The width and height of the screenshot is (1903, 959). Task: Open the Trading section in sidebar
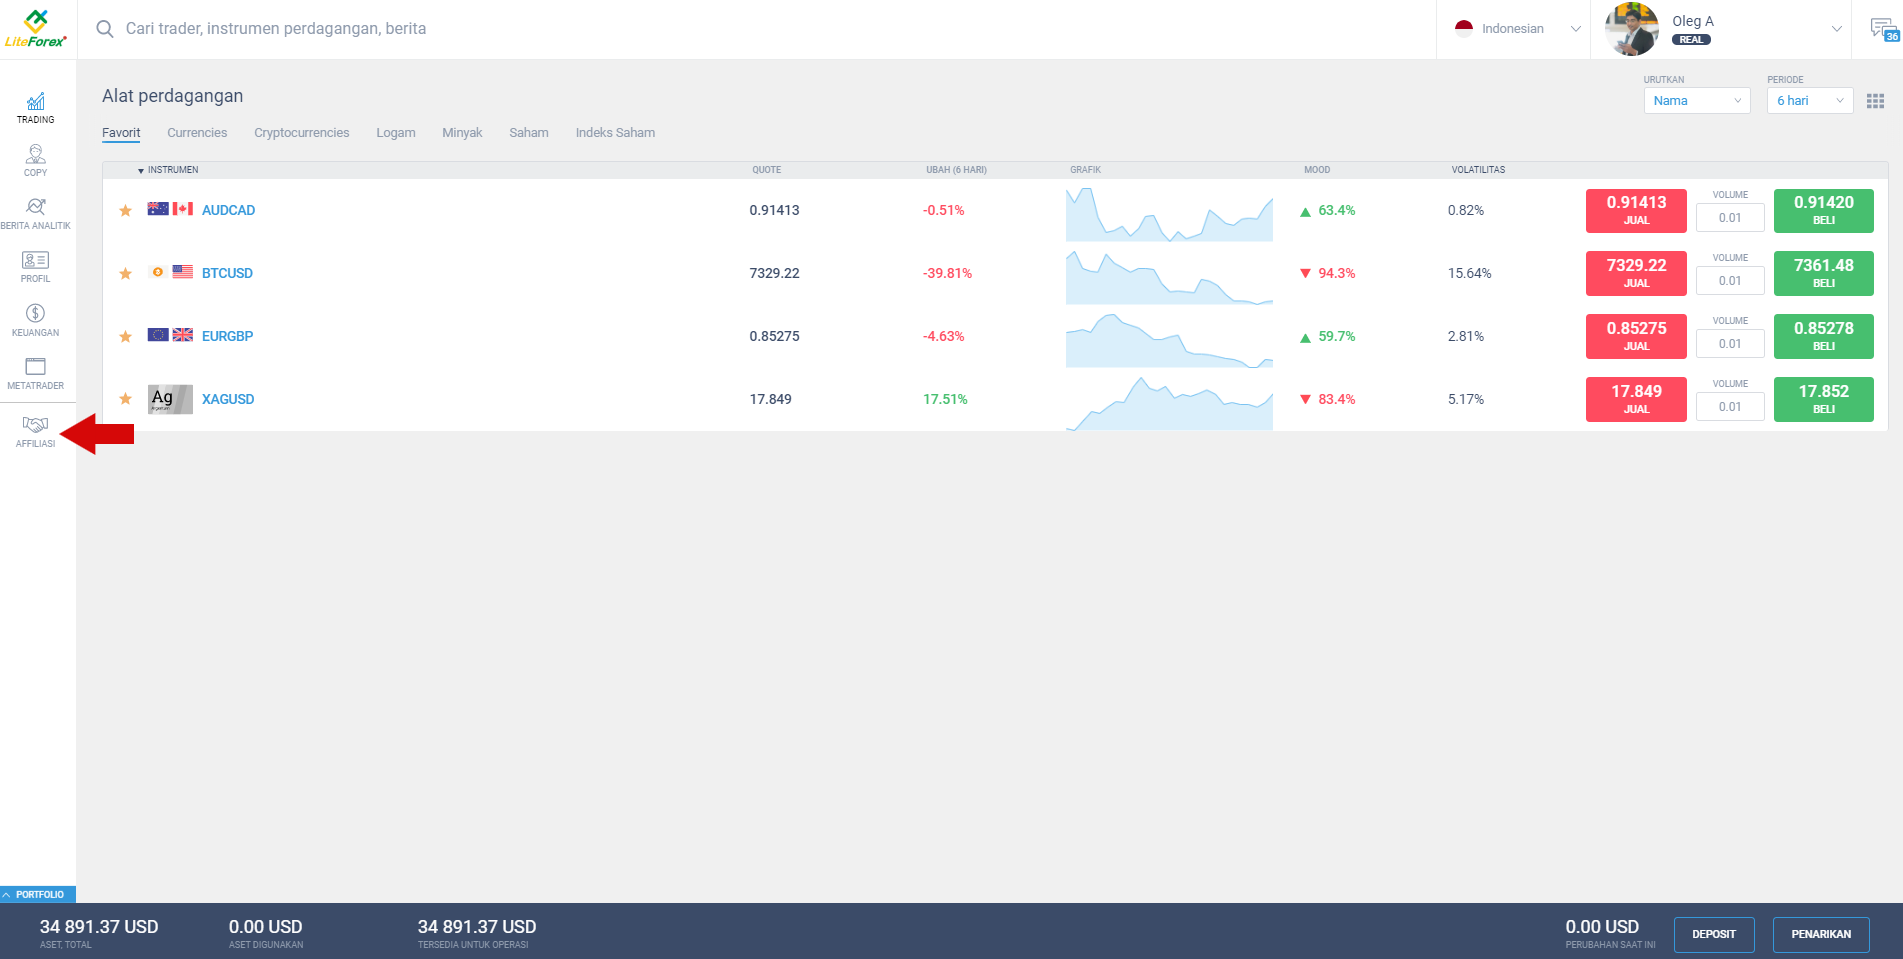(x=36, y=107)
